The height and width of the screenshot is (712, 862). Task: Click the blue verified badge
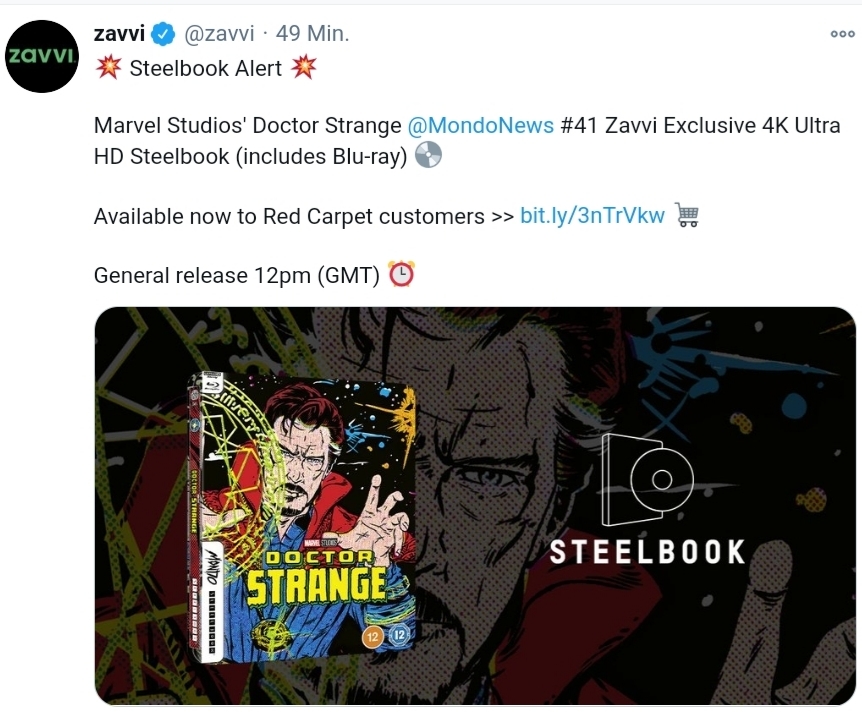[x=164, y=34]
